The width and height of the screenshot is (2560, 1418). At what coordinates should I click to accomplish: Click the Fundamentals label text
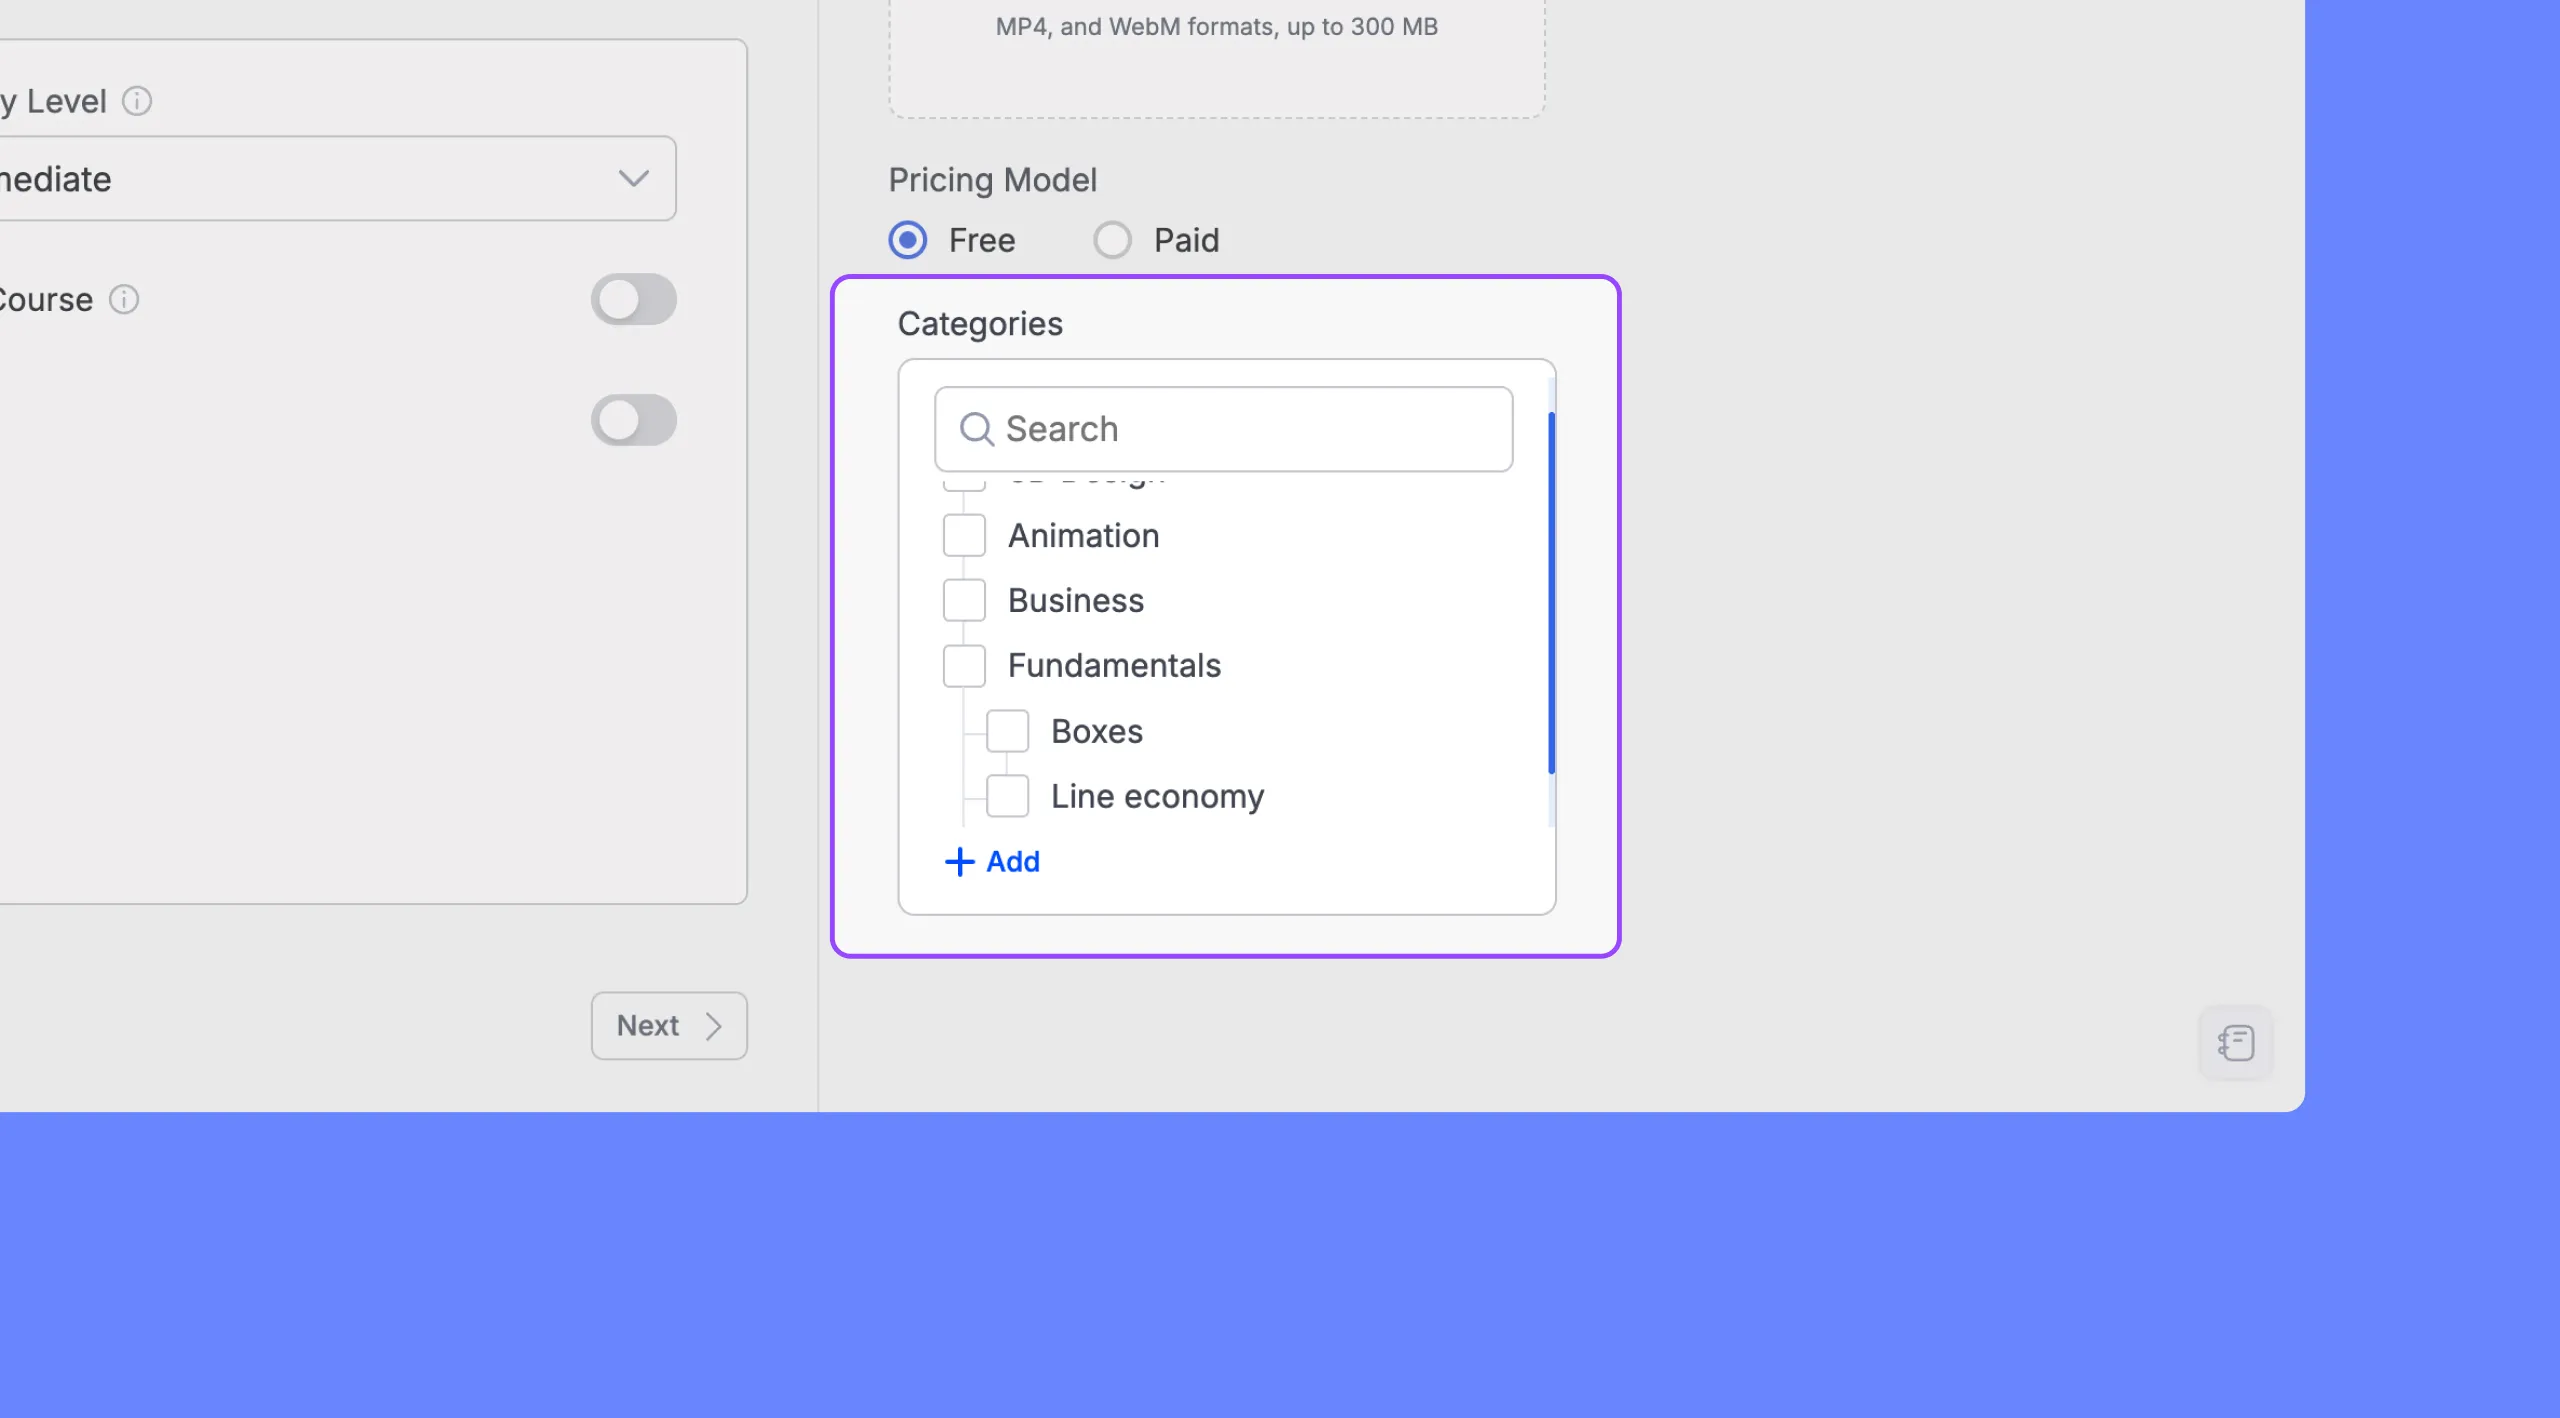[x=1114, y=666]
